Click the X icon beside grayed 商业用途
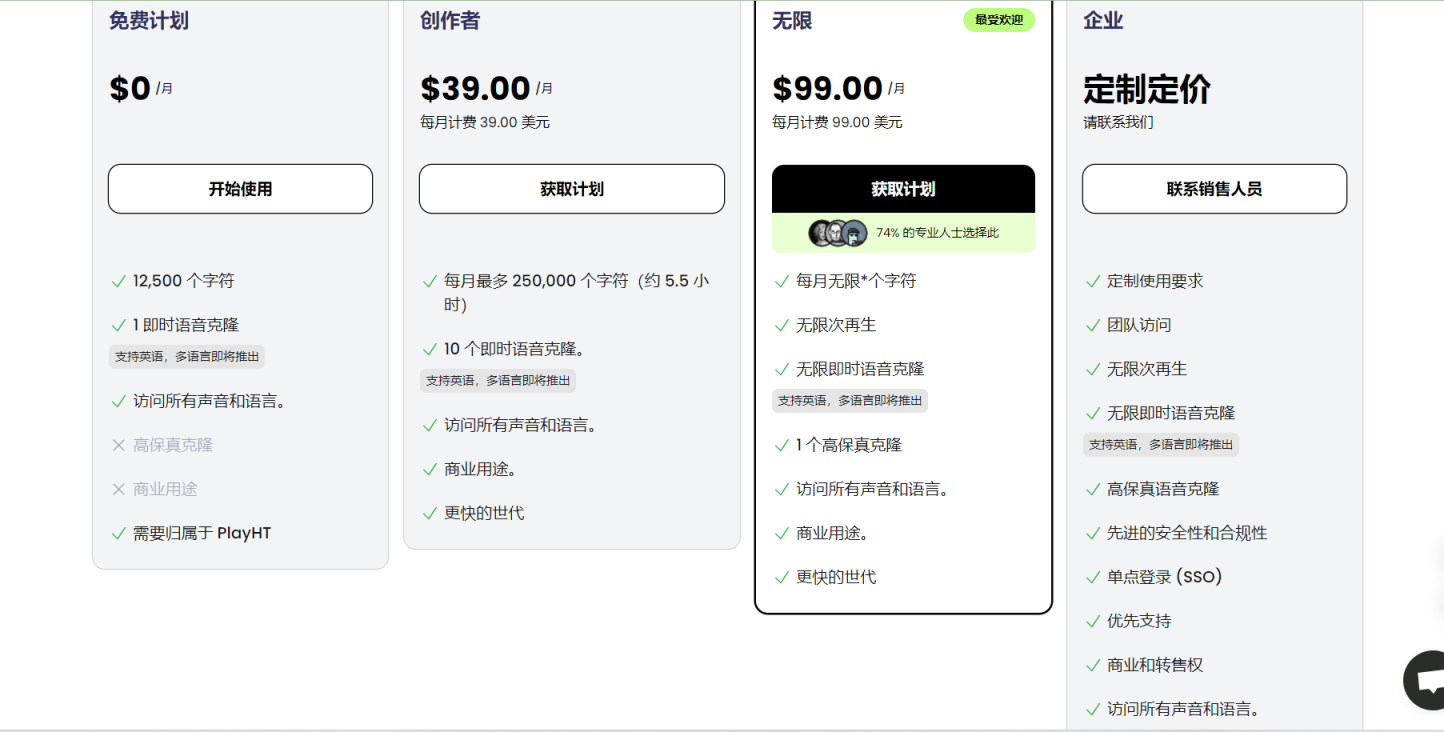1444x732 pixels. pos(119,489)
